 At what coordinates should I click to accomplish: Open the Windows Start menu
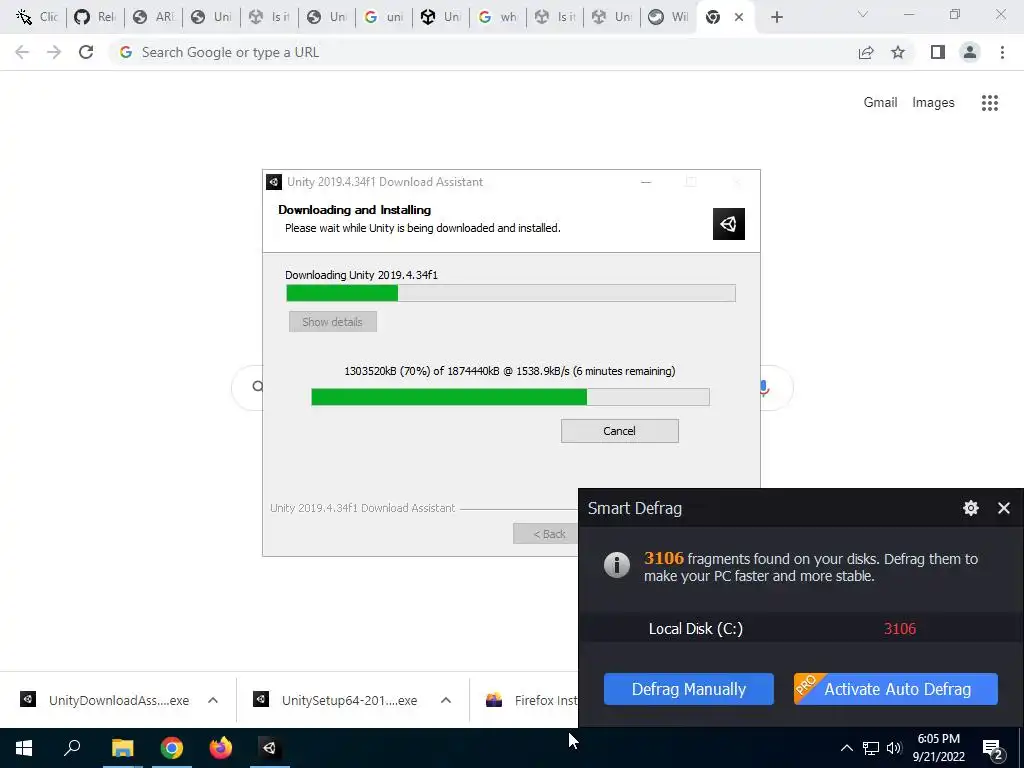click(x=24, y=748)
